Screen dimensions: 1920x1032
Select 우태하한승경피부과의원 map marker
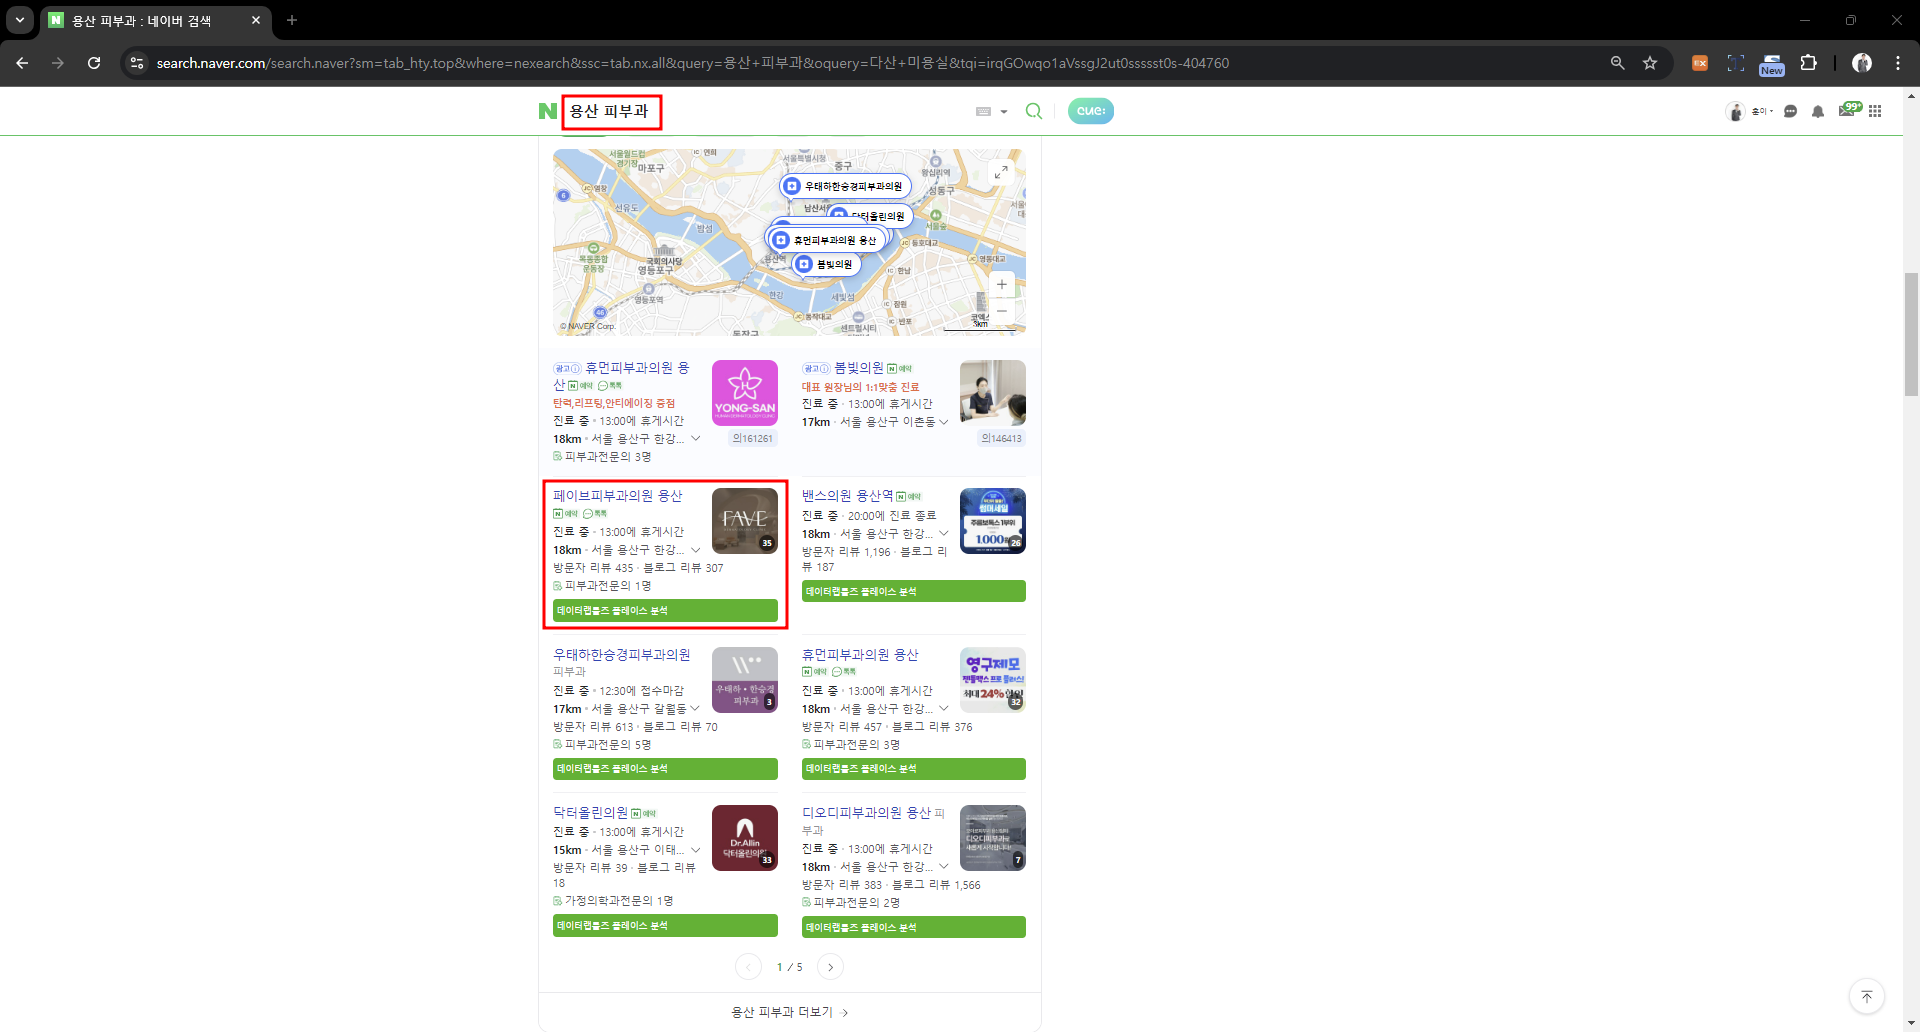(x=846, y=186)
